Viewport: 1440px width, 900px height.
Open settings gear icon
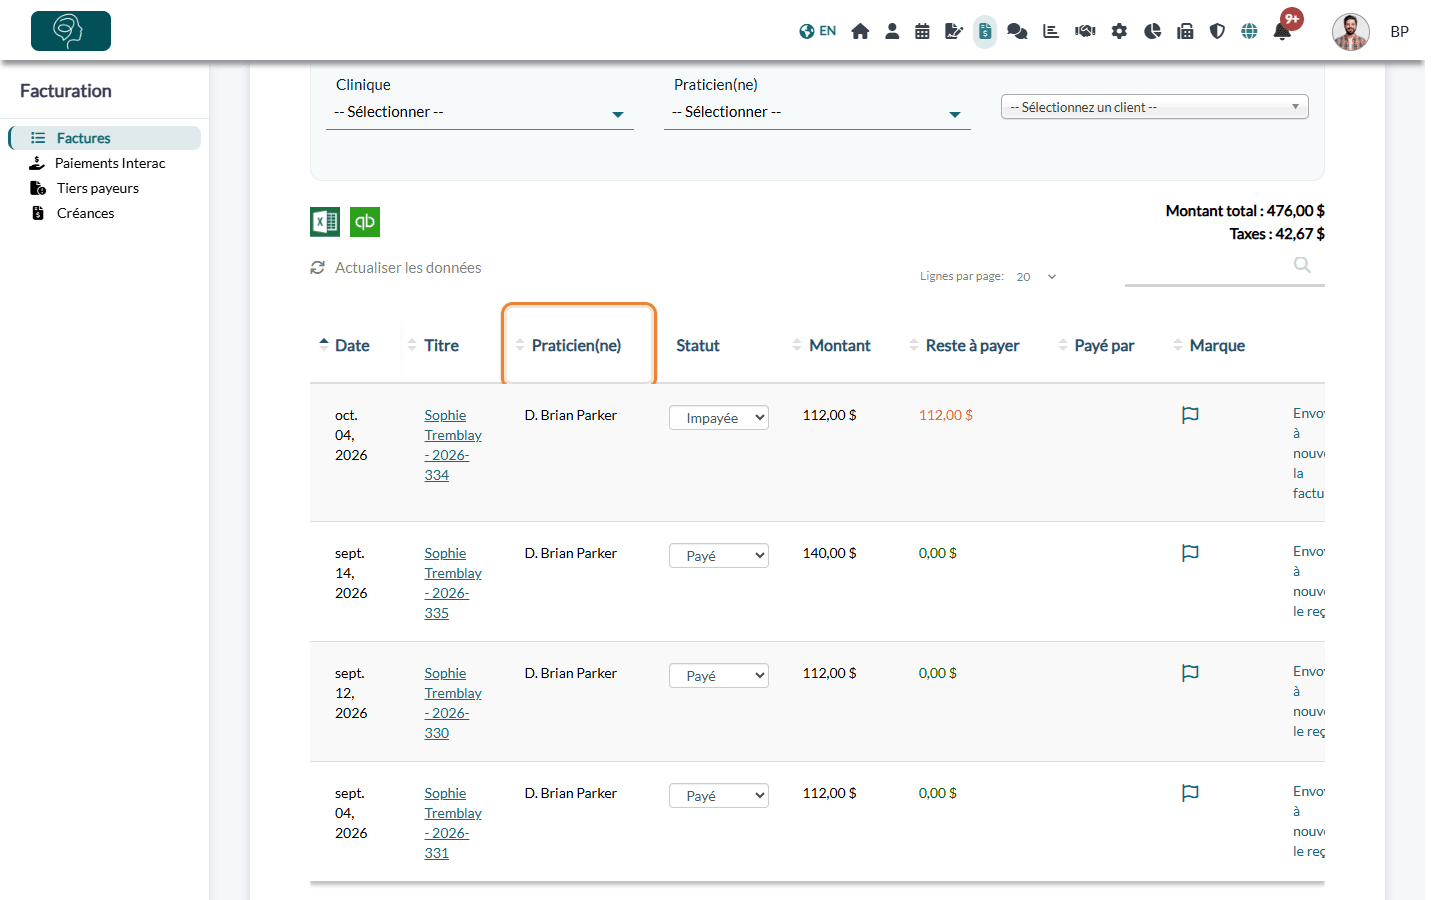(x=1119, y=31)
